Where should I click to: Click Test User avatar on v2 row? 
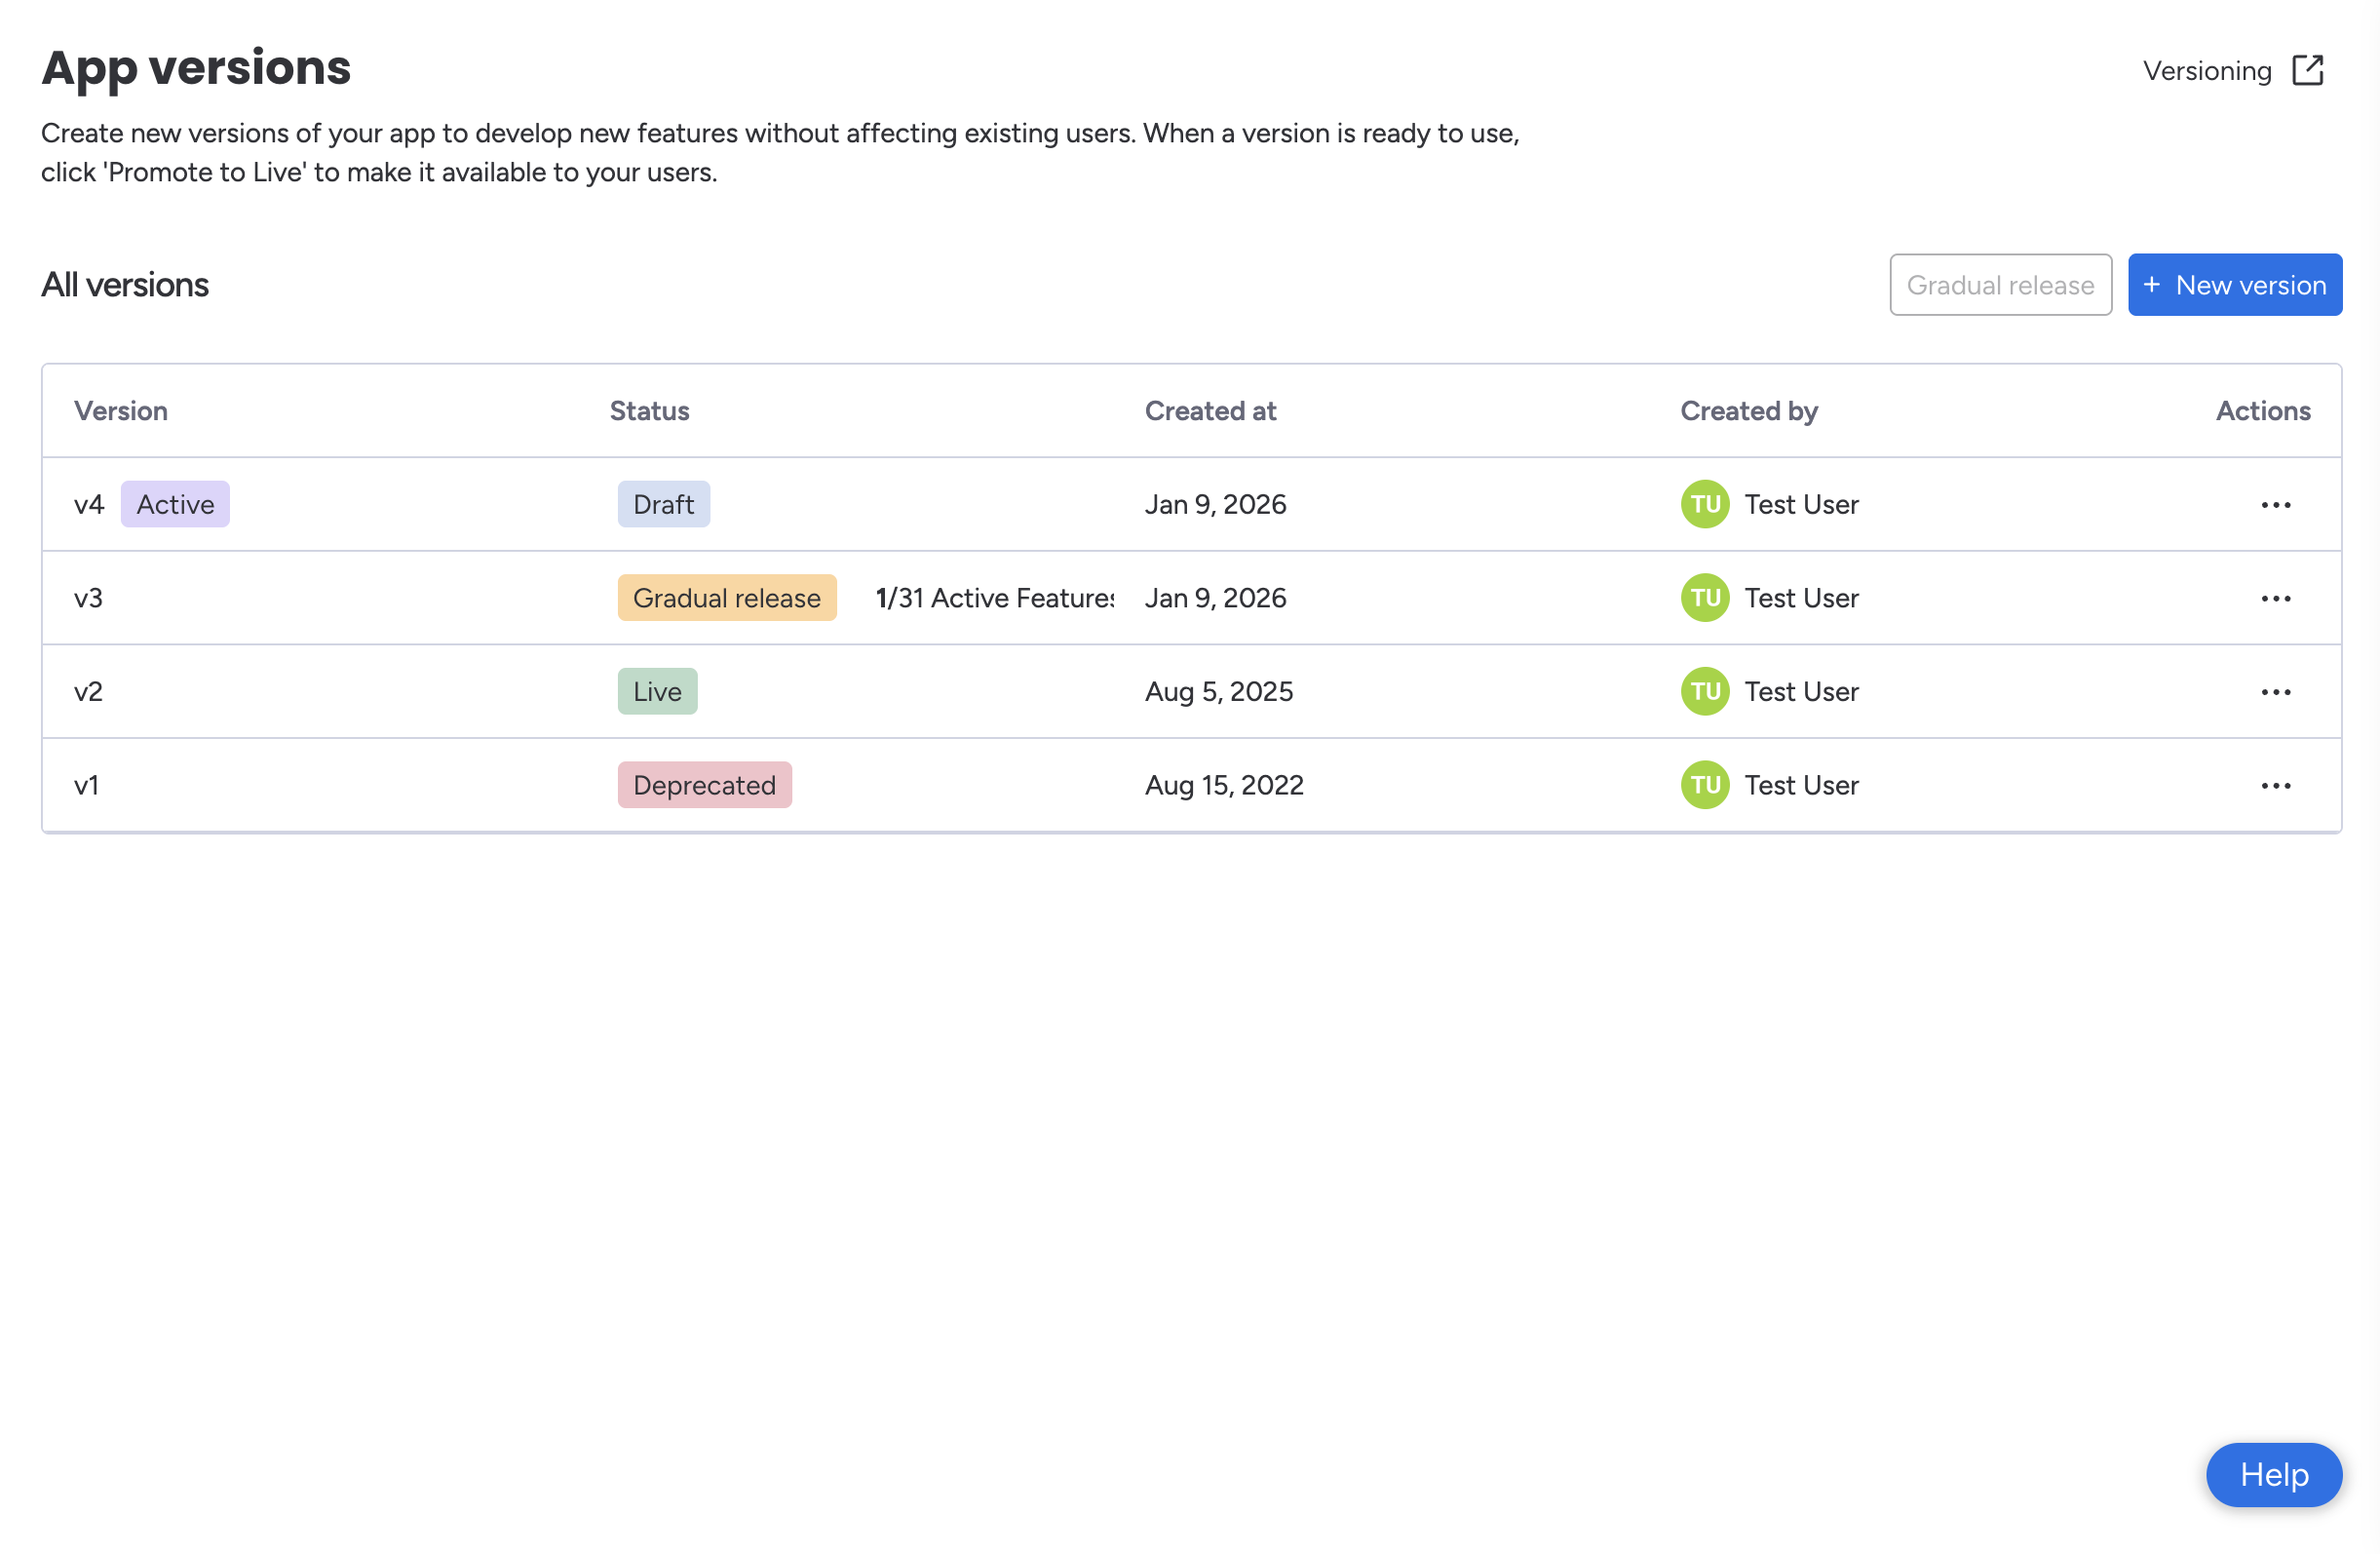[x=1704, y=691]
